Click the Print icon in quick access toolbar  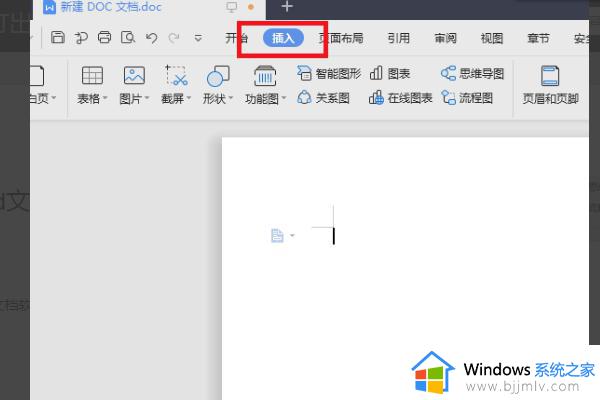104,38
